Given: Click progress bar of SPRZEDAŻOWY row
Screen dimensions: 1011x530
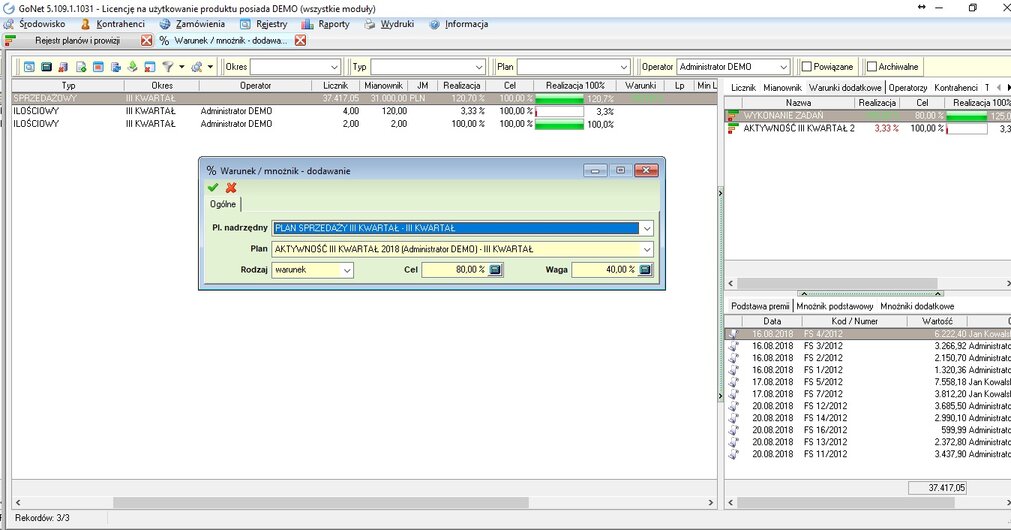Looking at the screenshot, I should click(560, 99).
